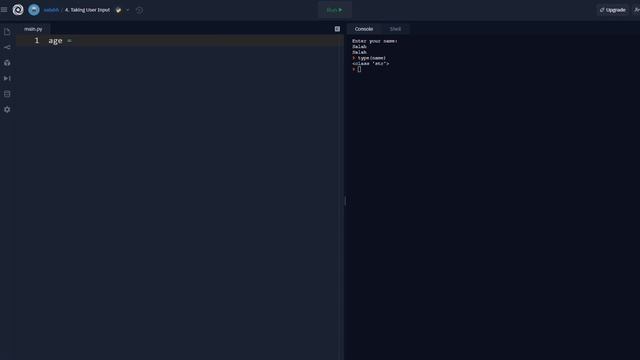The width and height of the screenshot is (640, 360).
Task: Click the Python language icon
Action: coord(118,10)
